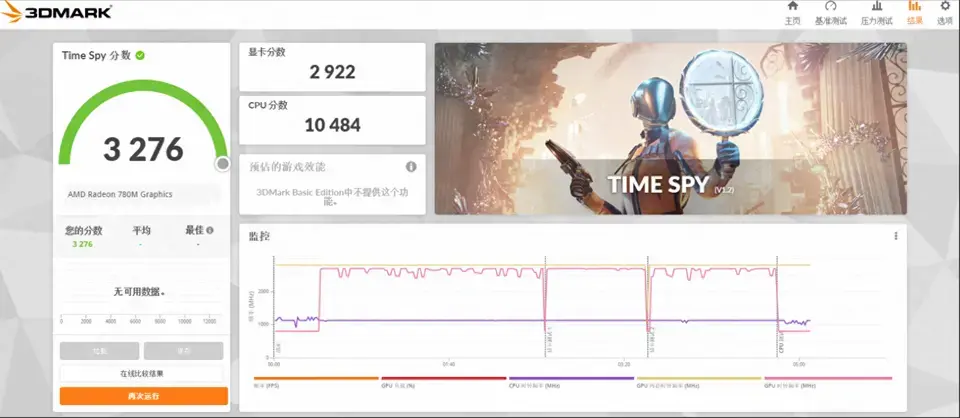This screenshot has width=960, height=418.
Task: Click the Time Spy 分数 title
Action: pyautogui.click(x=96, y=56)
